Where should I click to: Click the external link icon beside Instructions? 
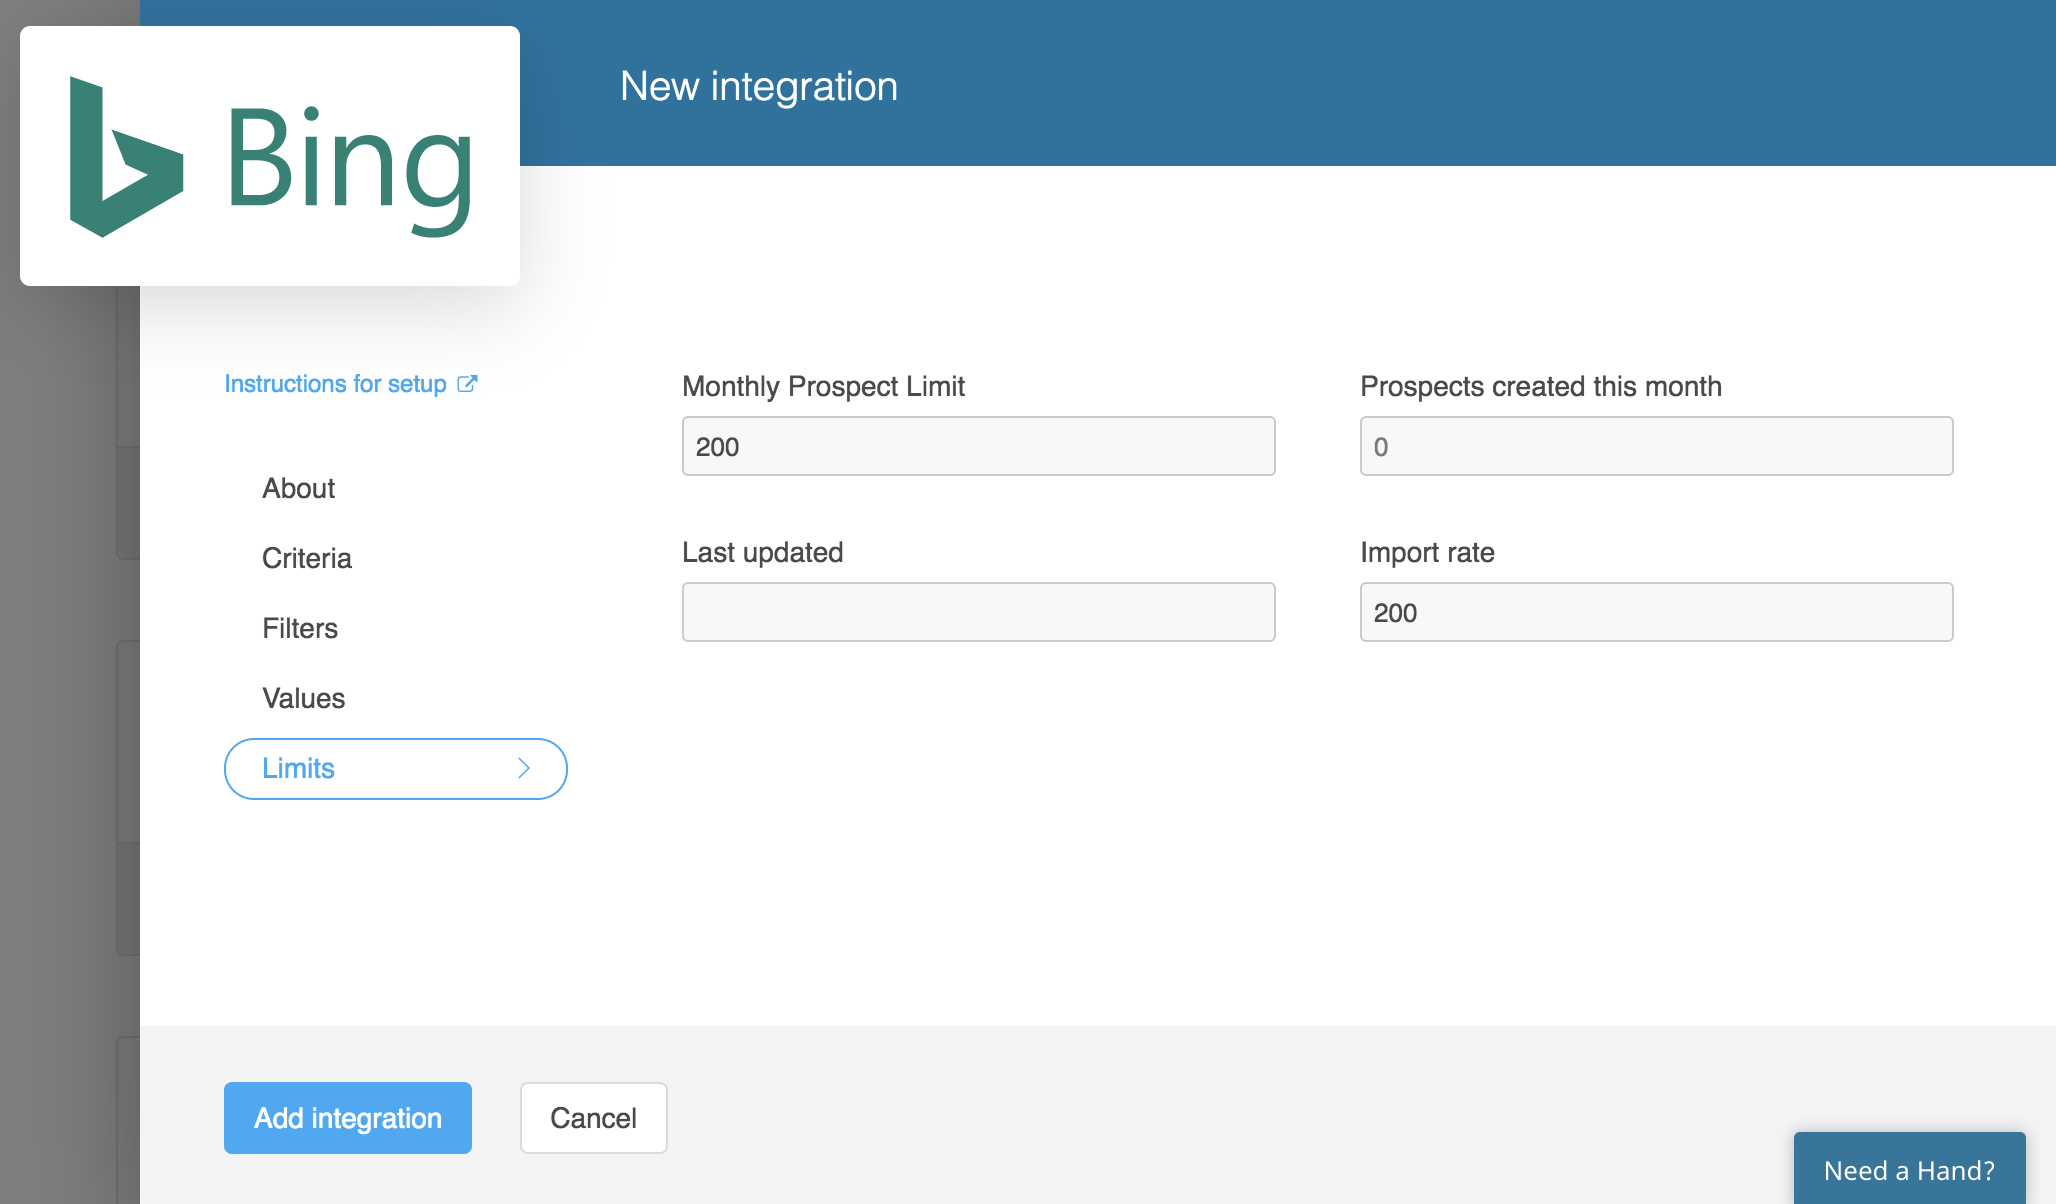467,384
